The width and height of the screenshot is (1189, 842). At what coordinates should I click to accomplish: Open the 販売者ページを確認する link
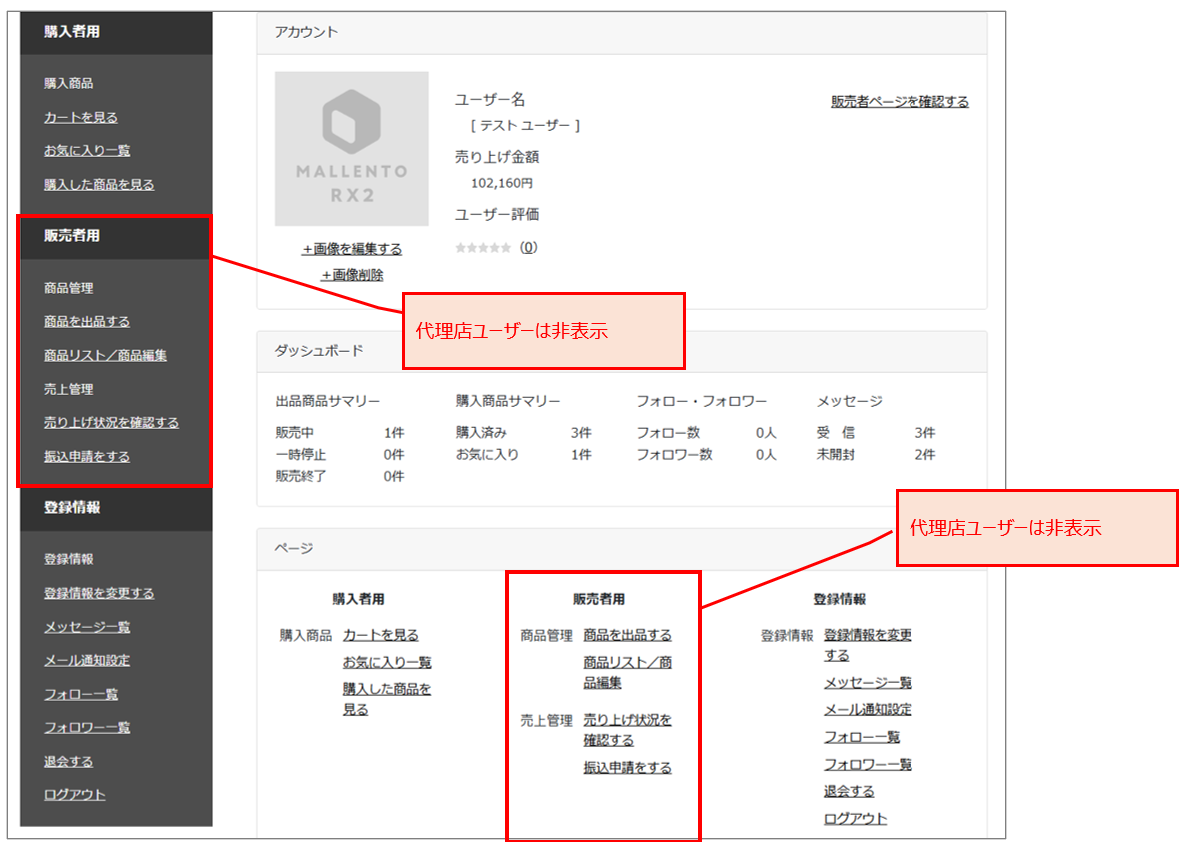pyautogui.click(x=899, y=102)
